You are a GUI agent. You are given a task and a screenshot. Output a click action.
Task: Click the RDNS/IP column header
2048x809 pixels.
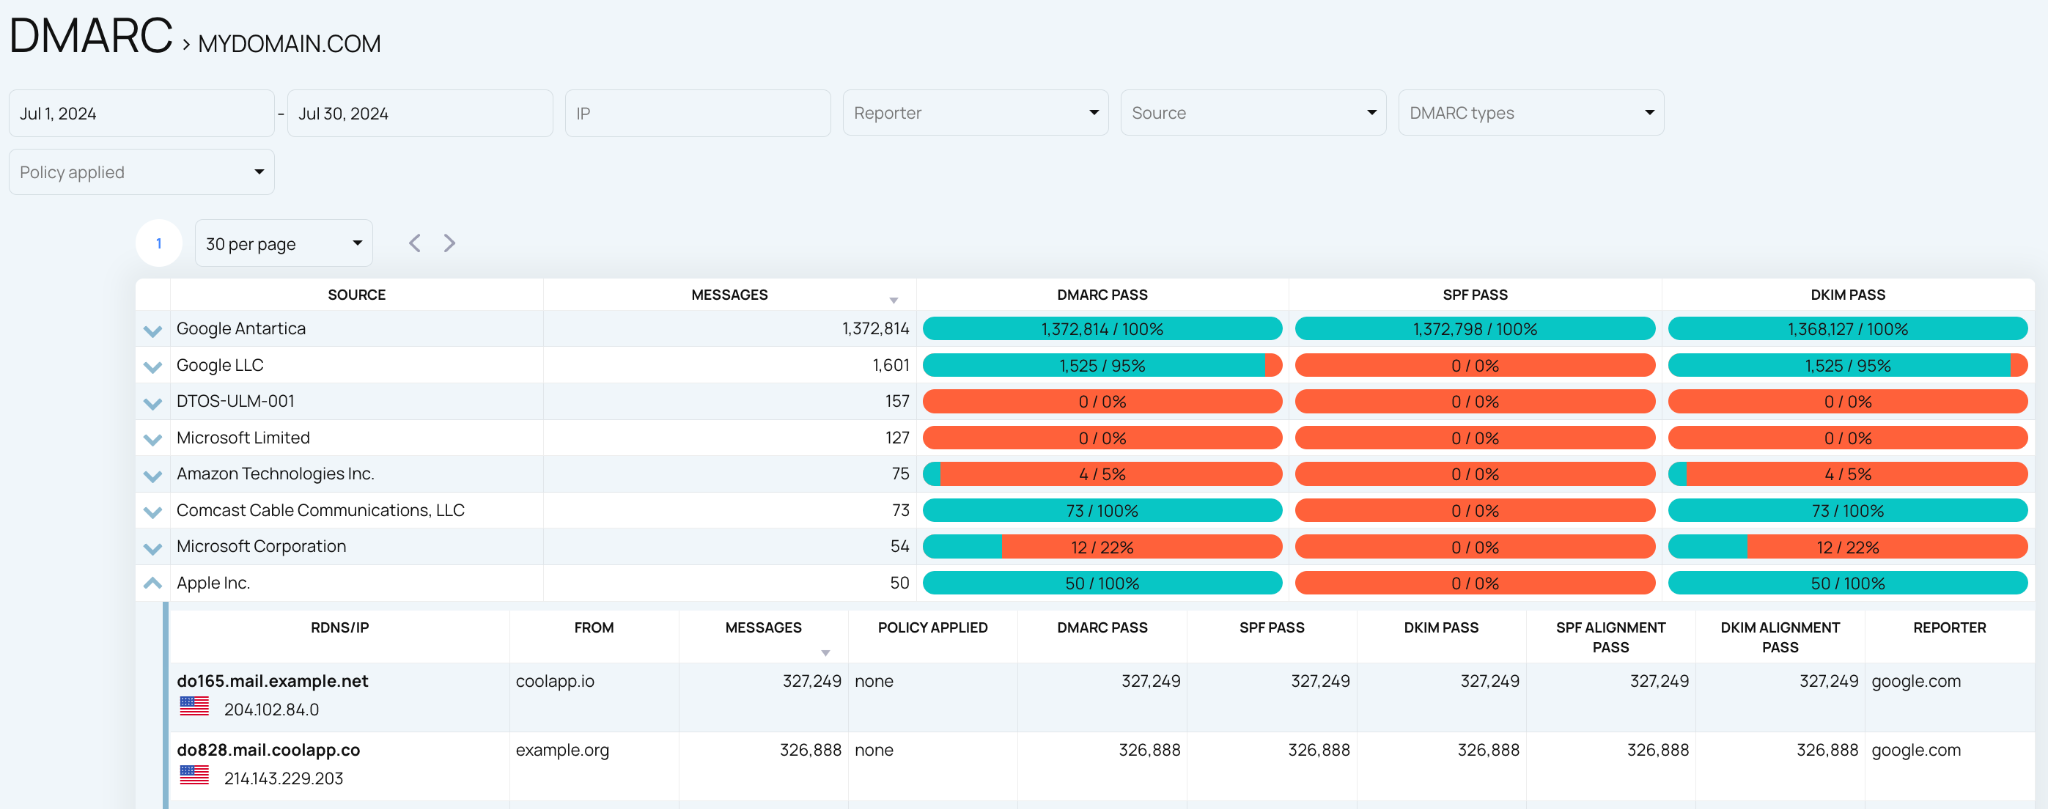tap(340, 628)
